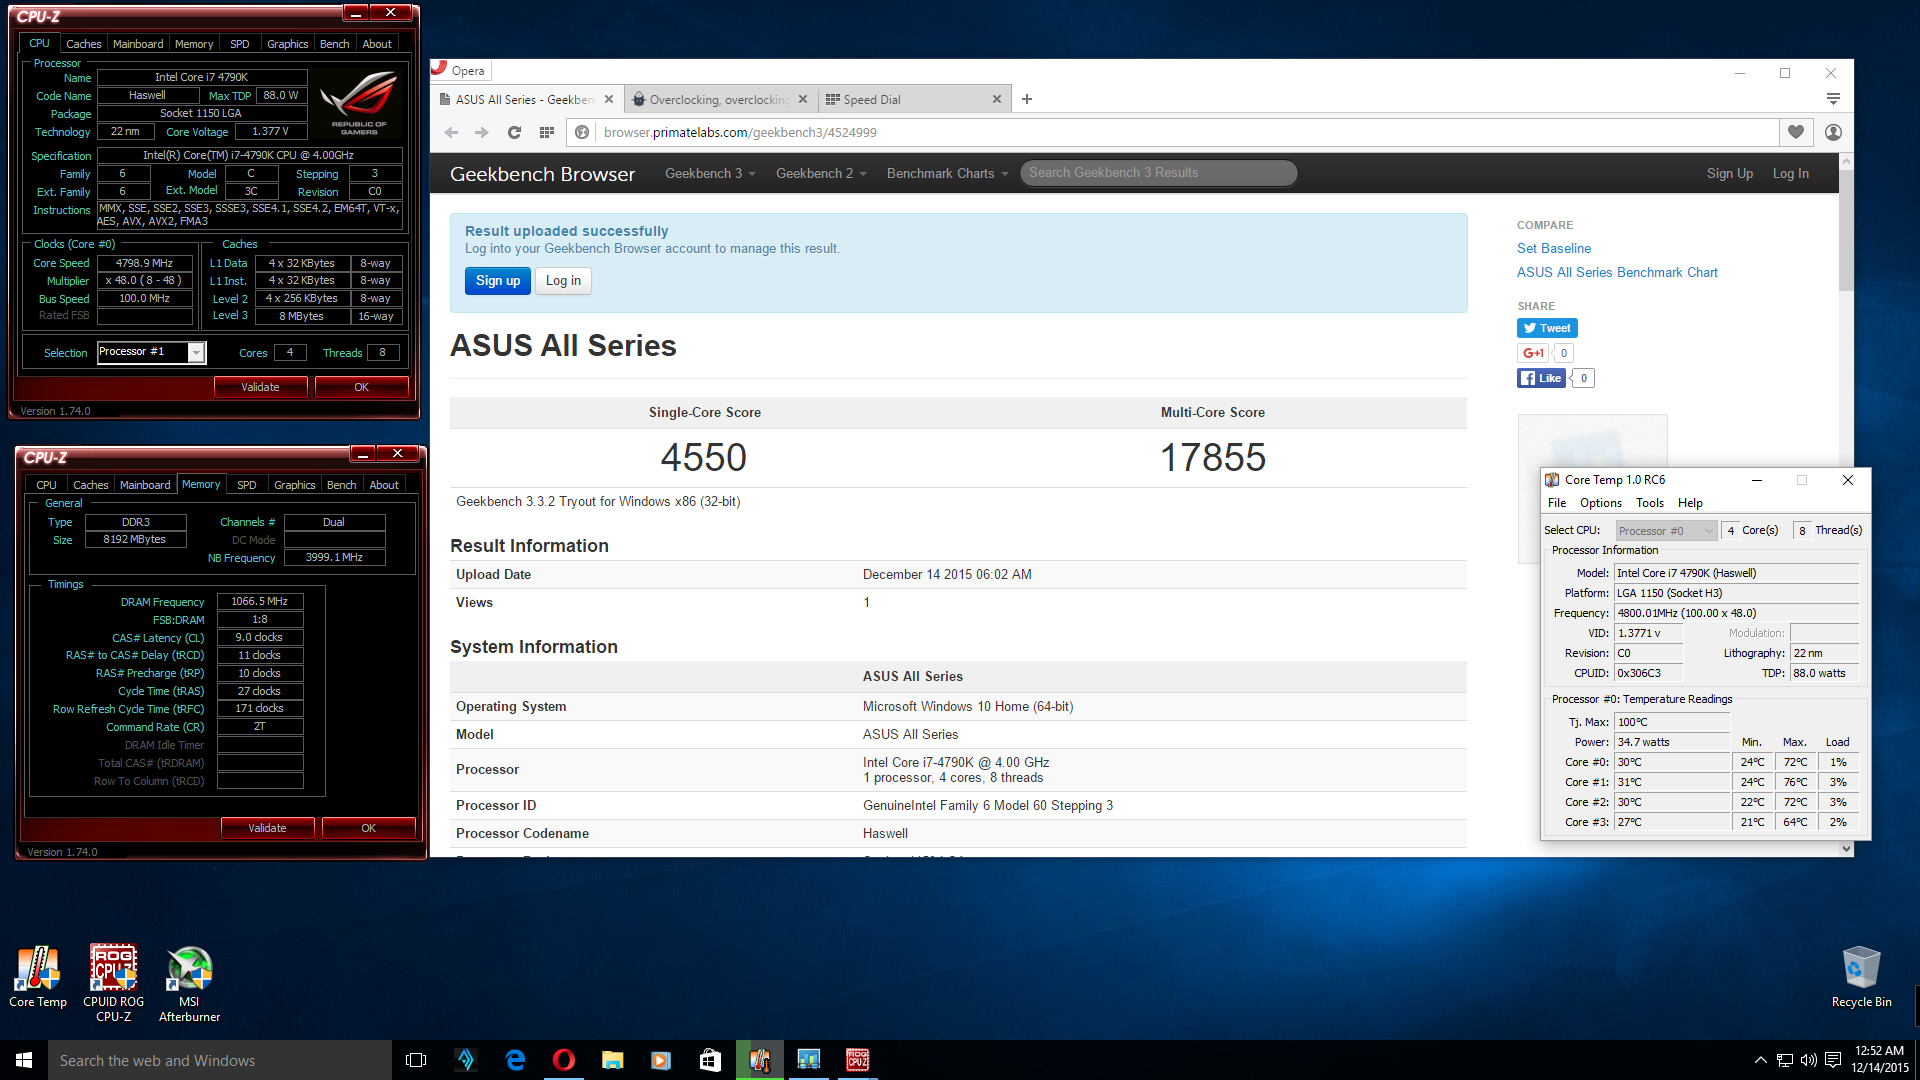Expand Geekbench 3 dropdown menu
Screen dimensions: 1920x1080
click(x=710, y=173)
